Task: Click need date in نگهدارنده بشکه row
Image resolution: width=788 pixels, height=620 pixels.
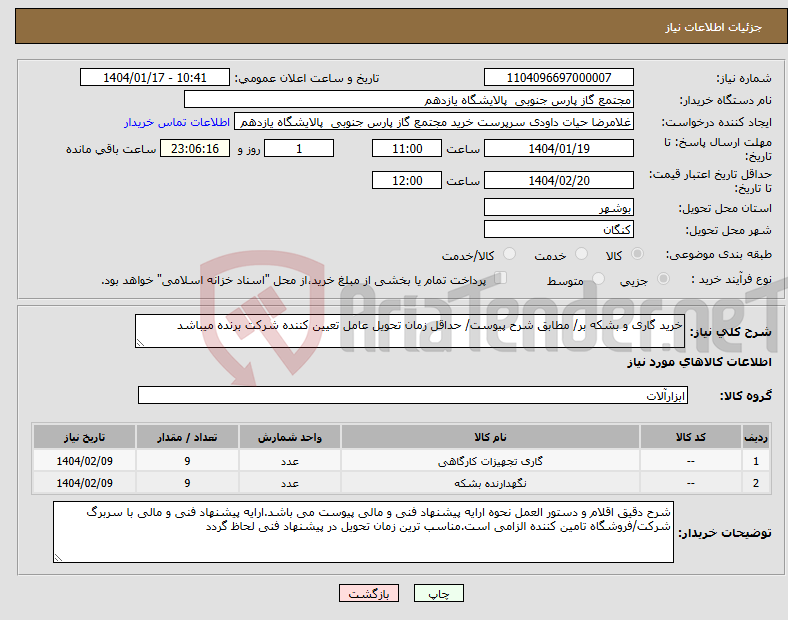Action: click(x=84, y=483)
